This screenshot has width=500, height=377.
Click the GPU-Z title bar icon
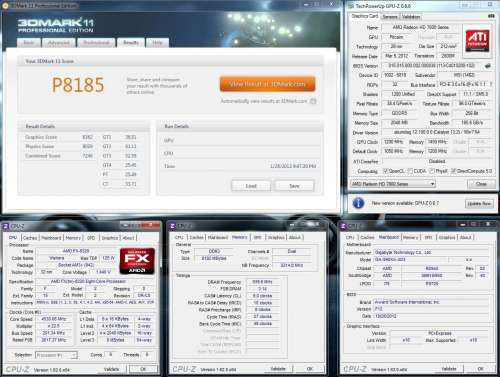pos(351,6)
